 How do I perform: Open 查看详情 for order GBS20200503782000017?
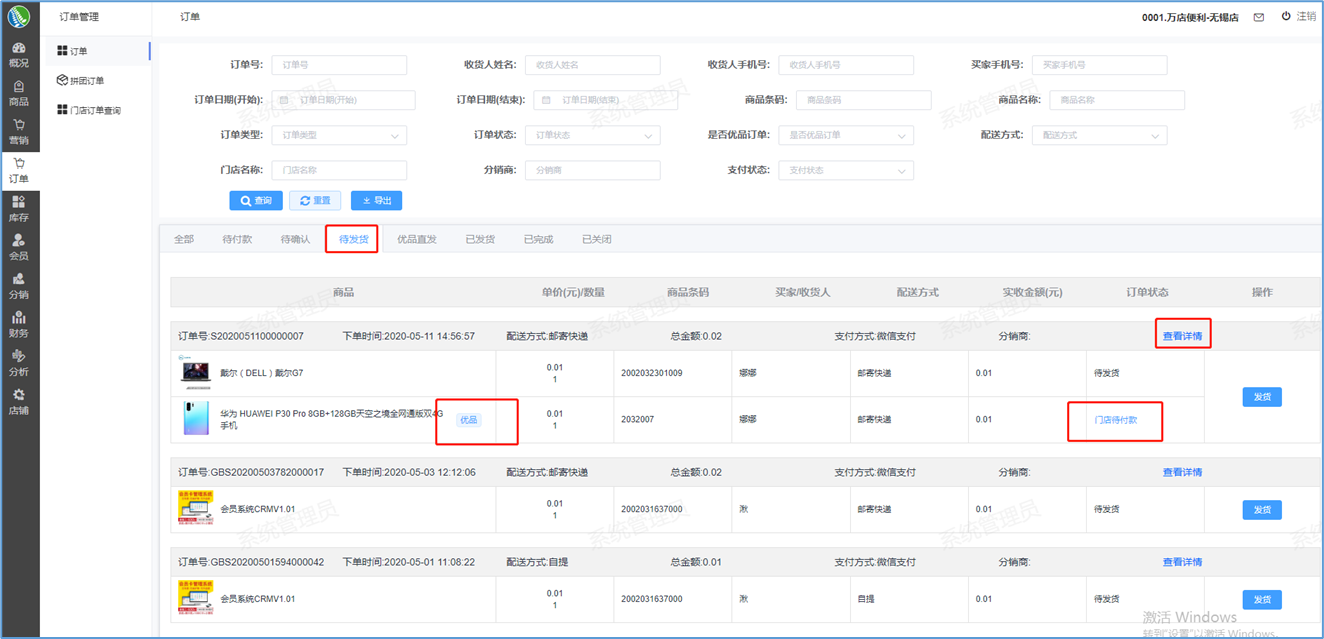click(1182, 473)
